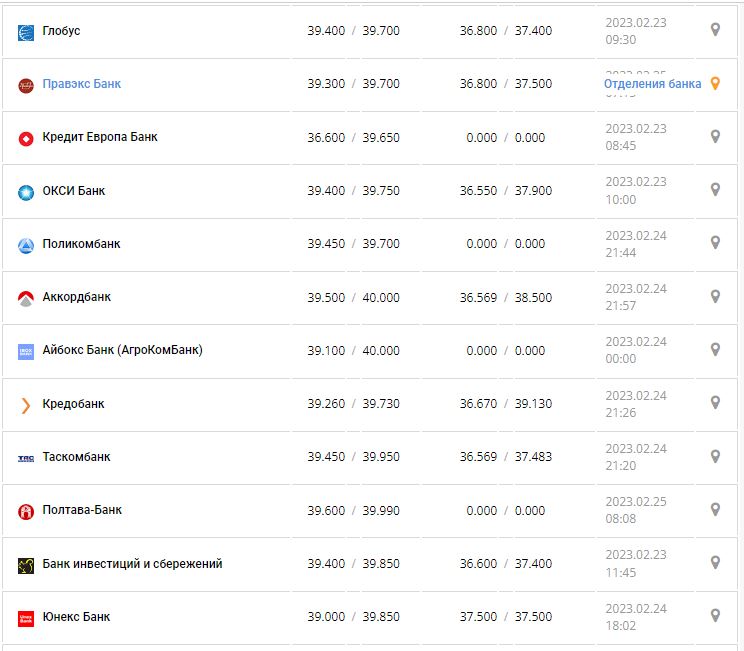744x651 pixels.
Task: Select the Айбокс Банк (АгроКомБанк) name
Action: 122,350
